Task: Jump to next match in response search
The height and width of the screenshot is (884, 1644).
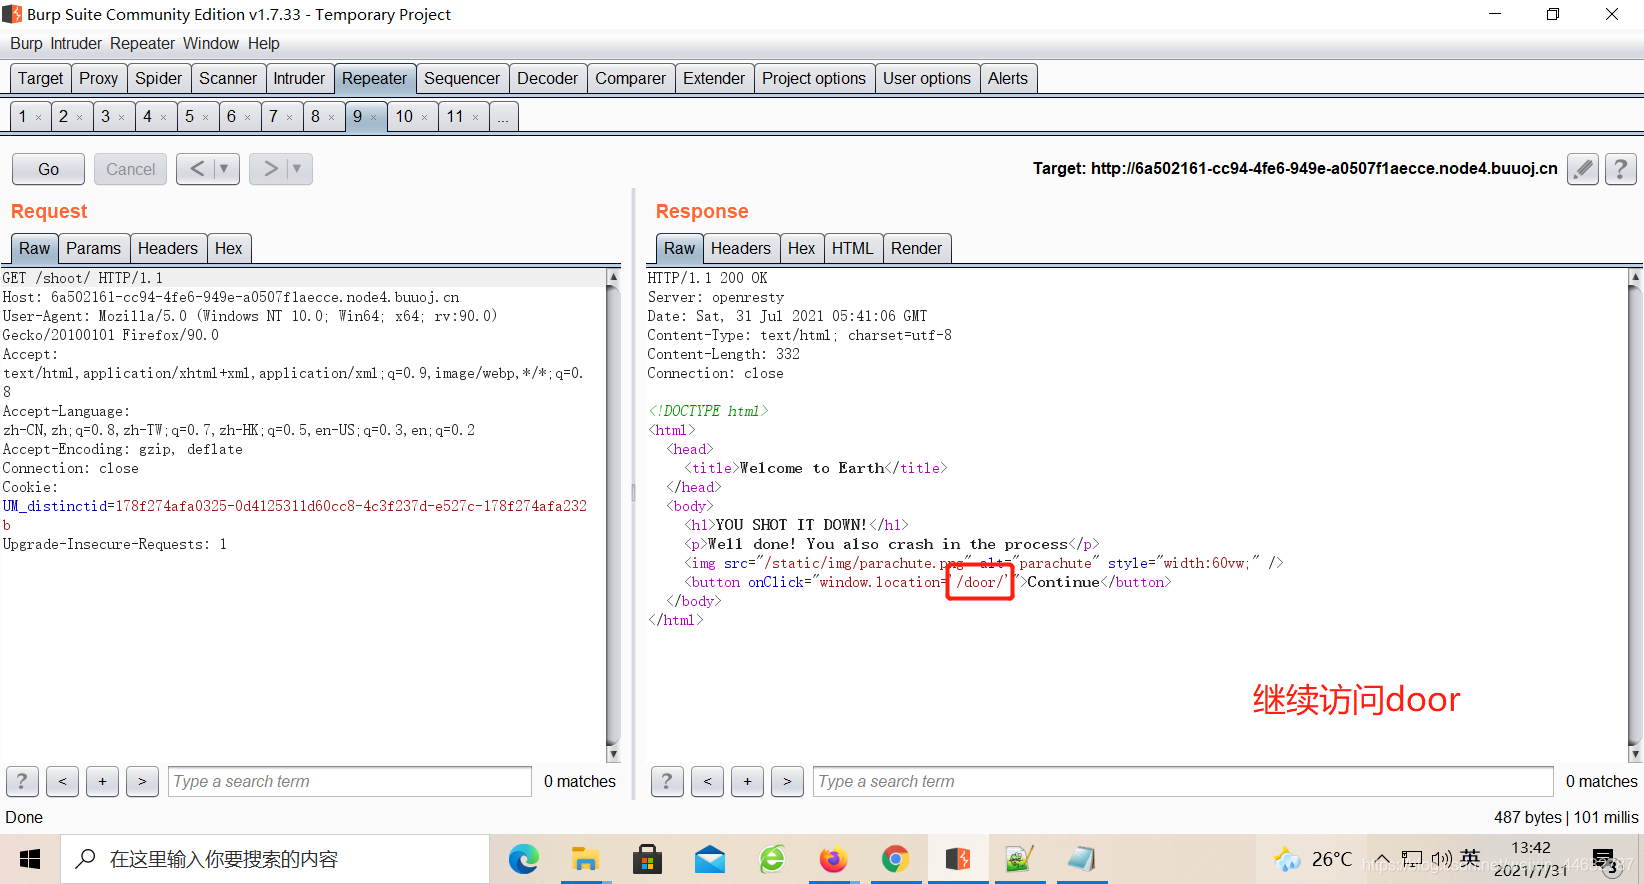Action: coord(787,781)
